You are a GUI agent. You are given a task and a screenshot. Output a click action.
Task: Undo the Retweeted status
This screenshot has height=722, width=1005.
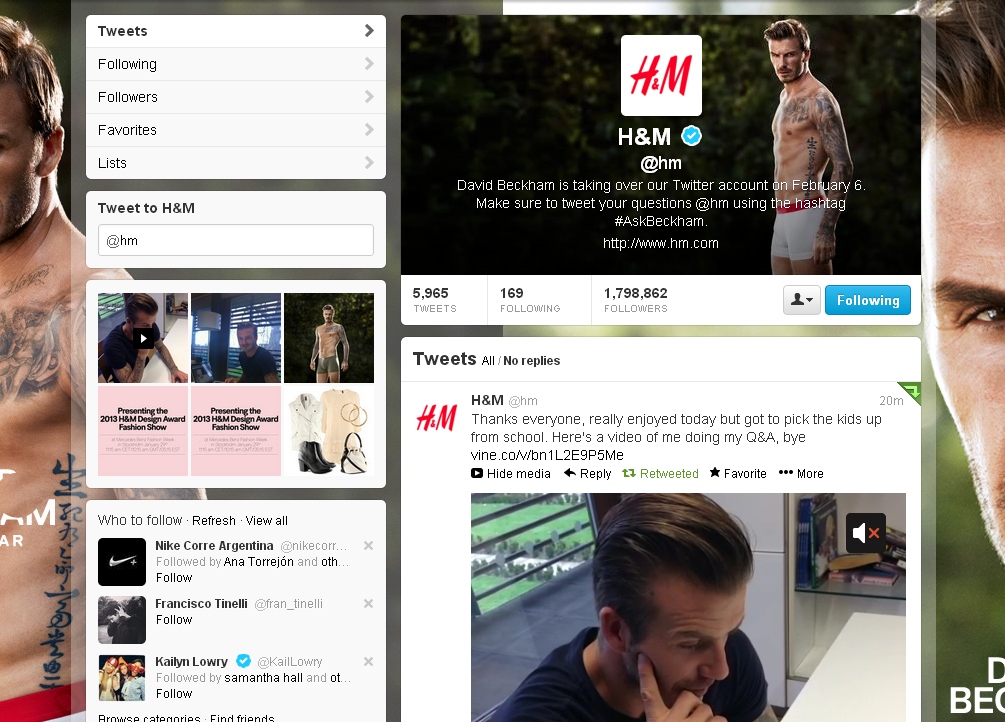coord(661,474)
